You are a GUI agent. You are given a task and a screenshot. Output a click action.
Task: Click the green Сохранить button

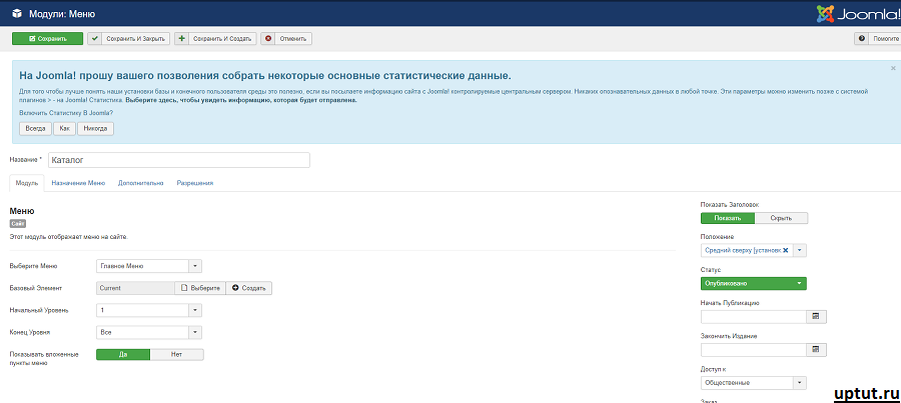pyautogui.click(x=48, y=39)
